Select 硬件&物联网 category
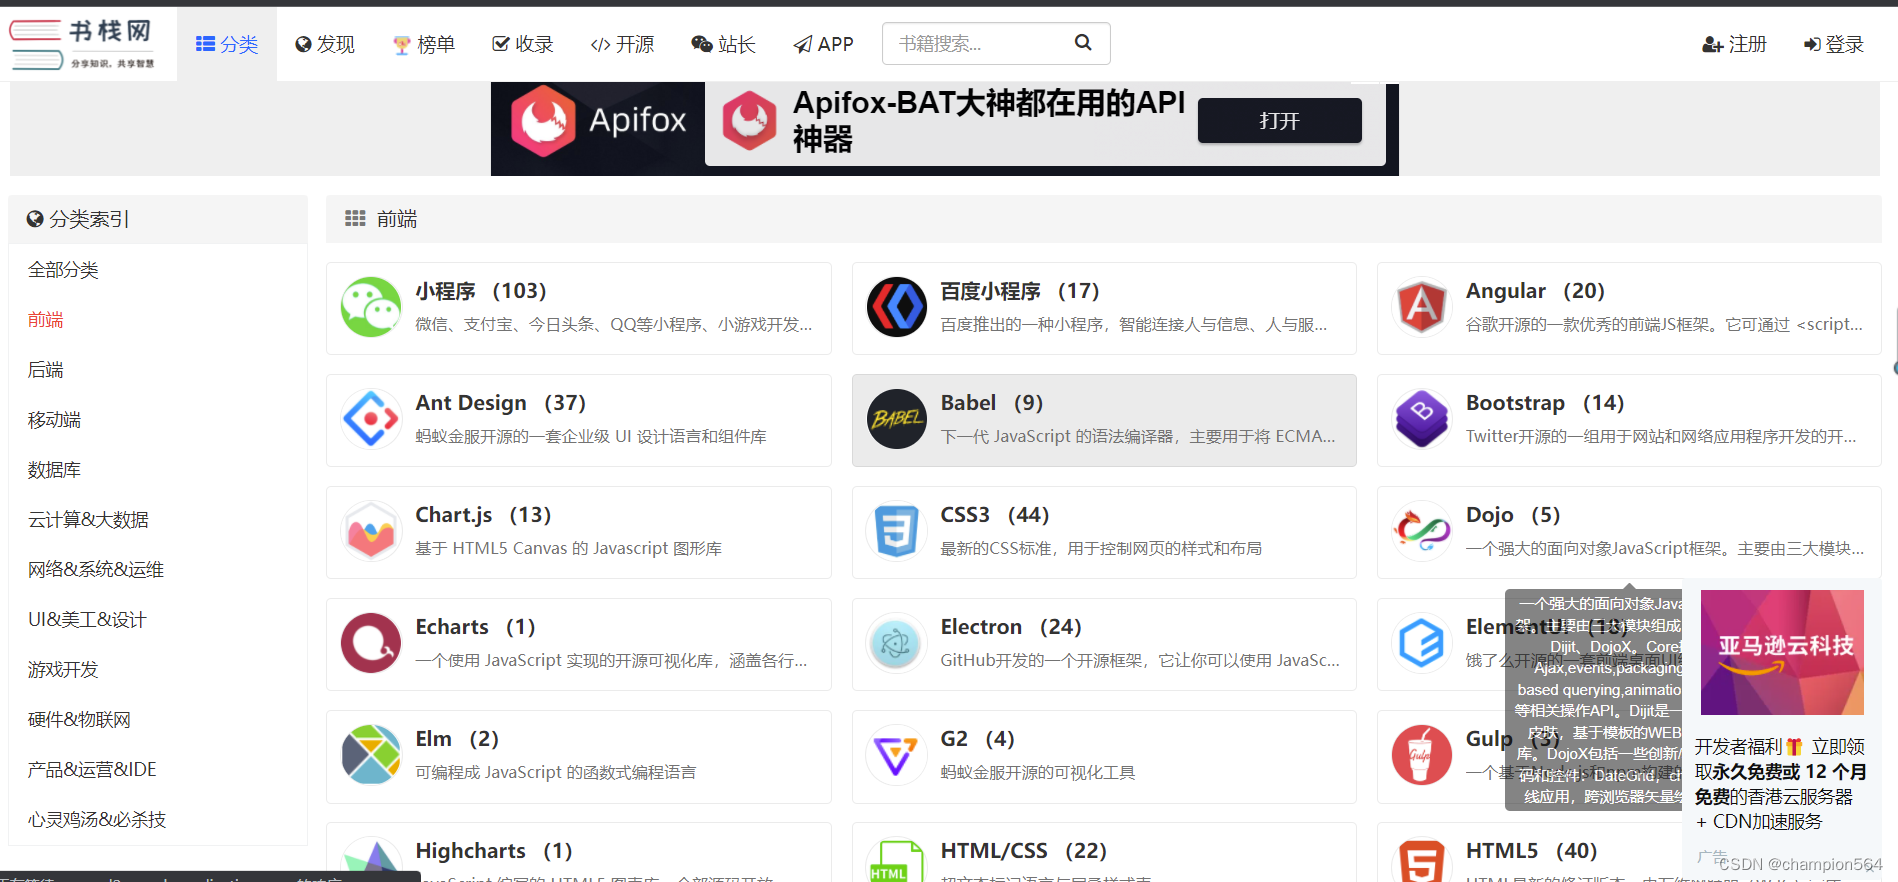 (x=79, y=720)
